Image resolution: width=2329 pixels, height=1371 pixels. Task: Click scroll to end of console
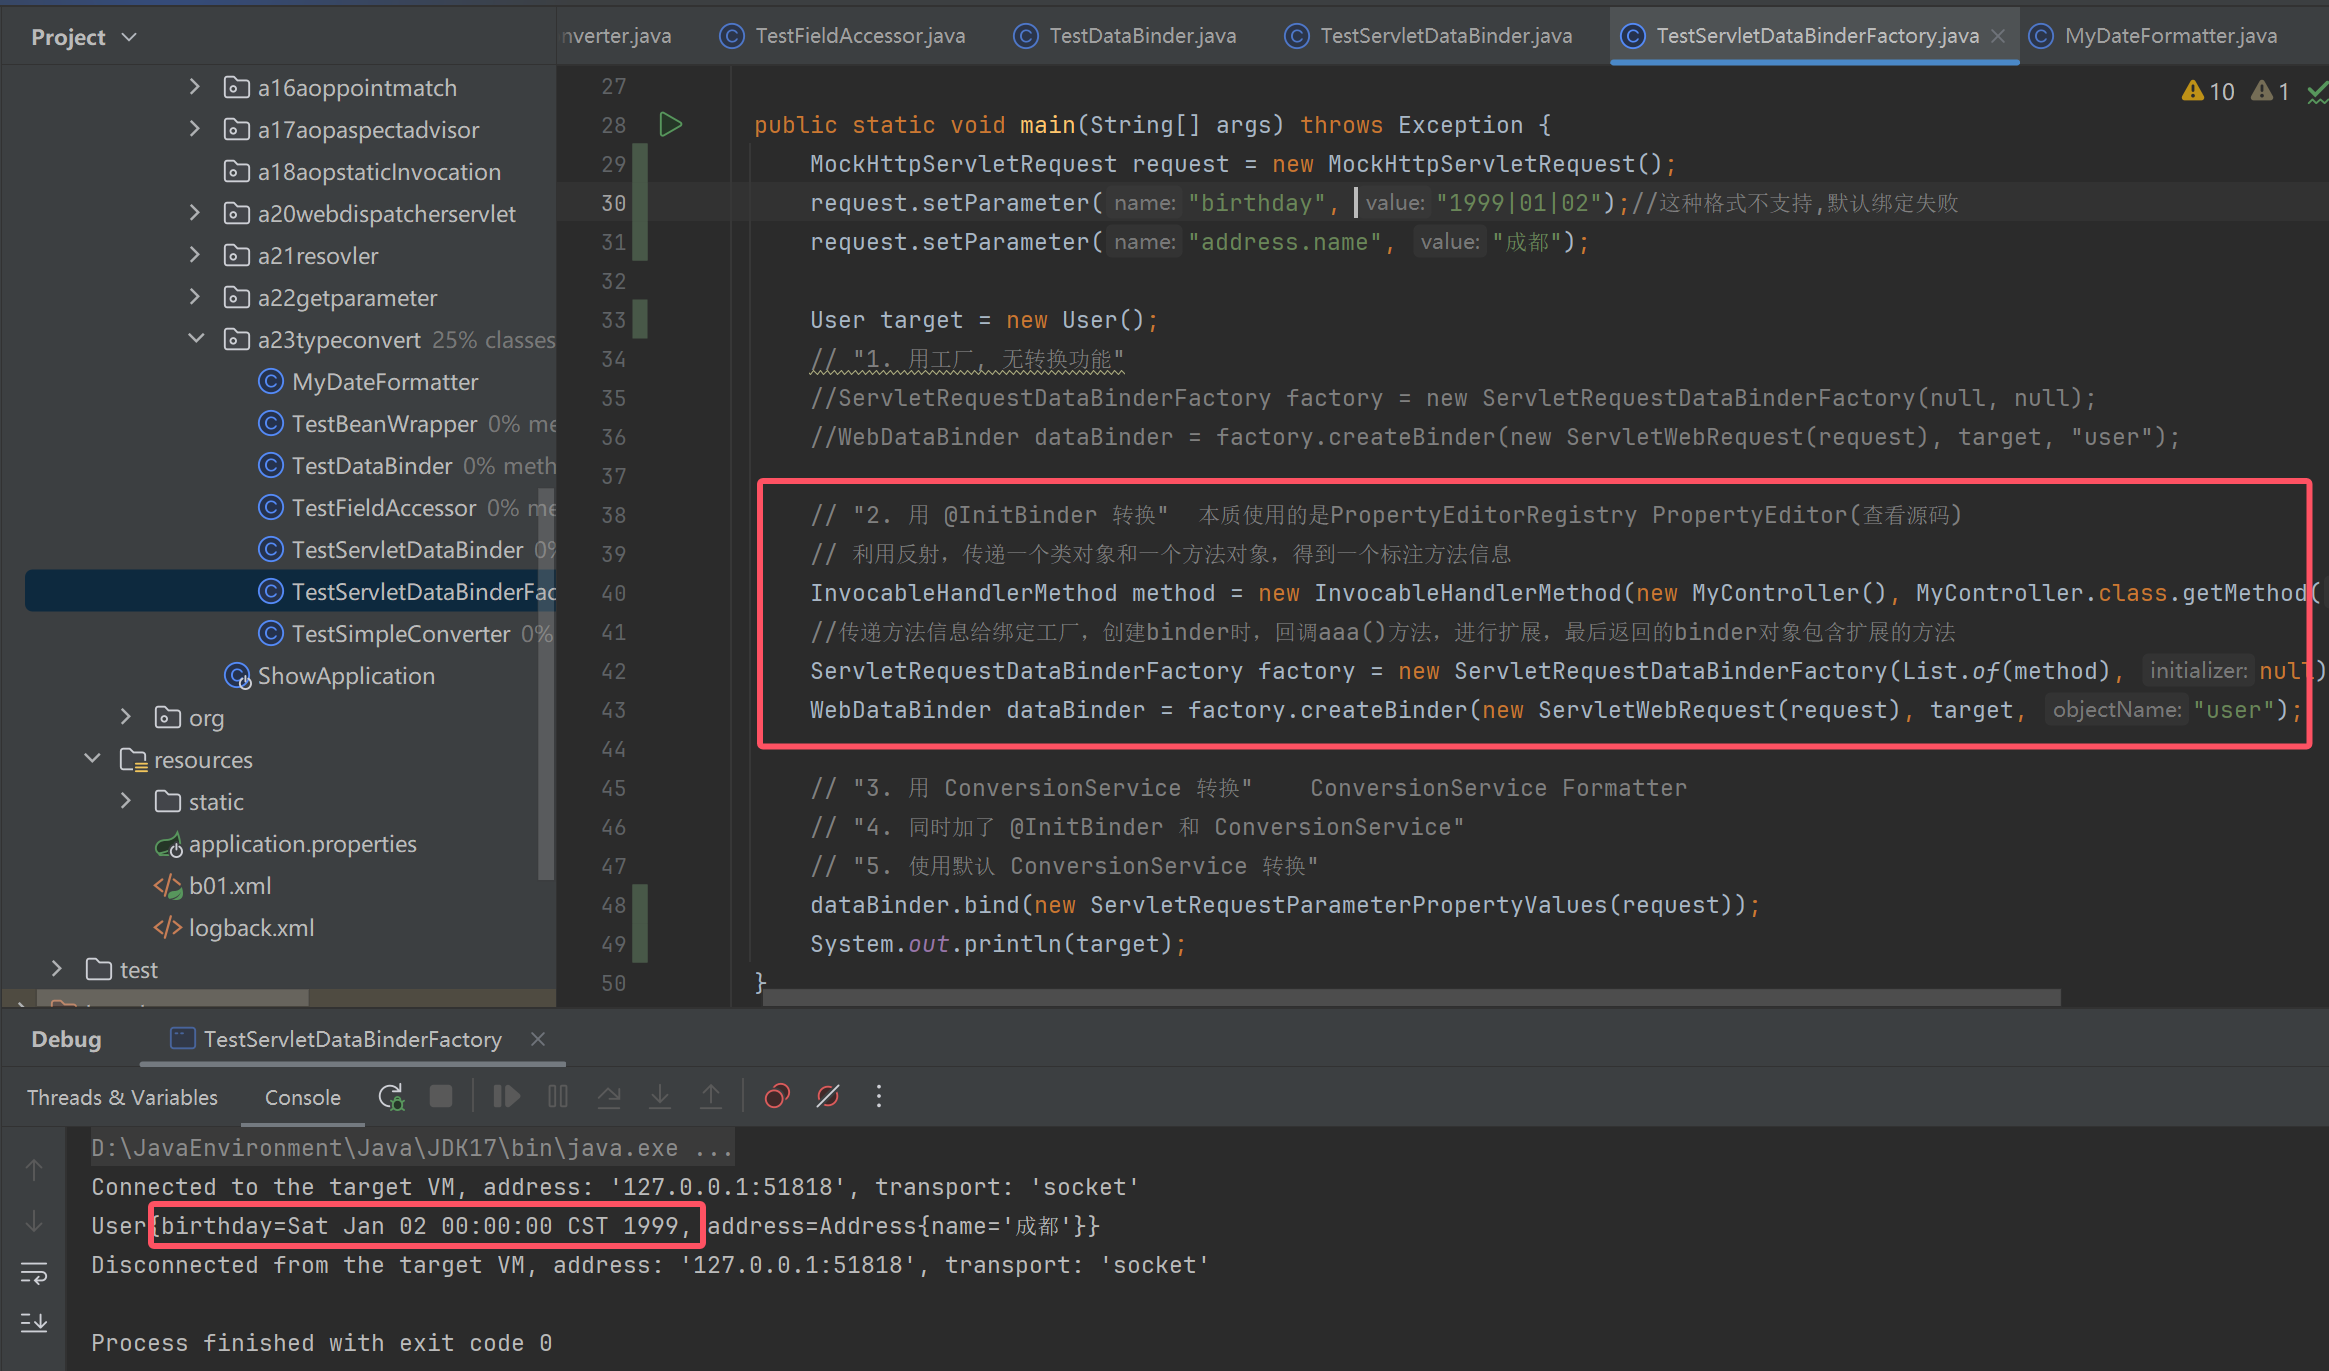tap(34, 1322)
